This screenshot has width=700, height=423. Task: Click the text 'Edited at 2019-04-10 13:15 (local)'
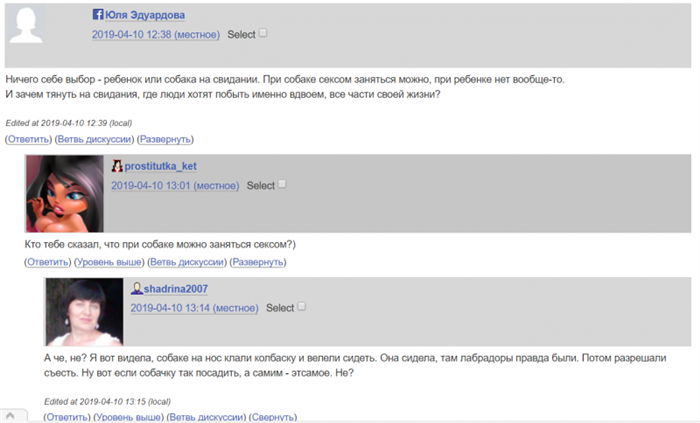(107, 402)
